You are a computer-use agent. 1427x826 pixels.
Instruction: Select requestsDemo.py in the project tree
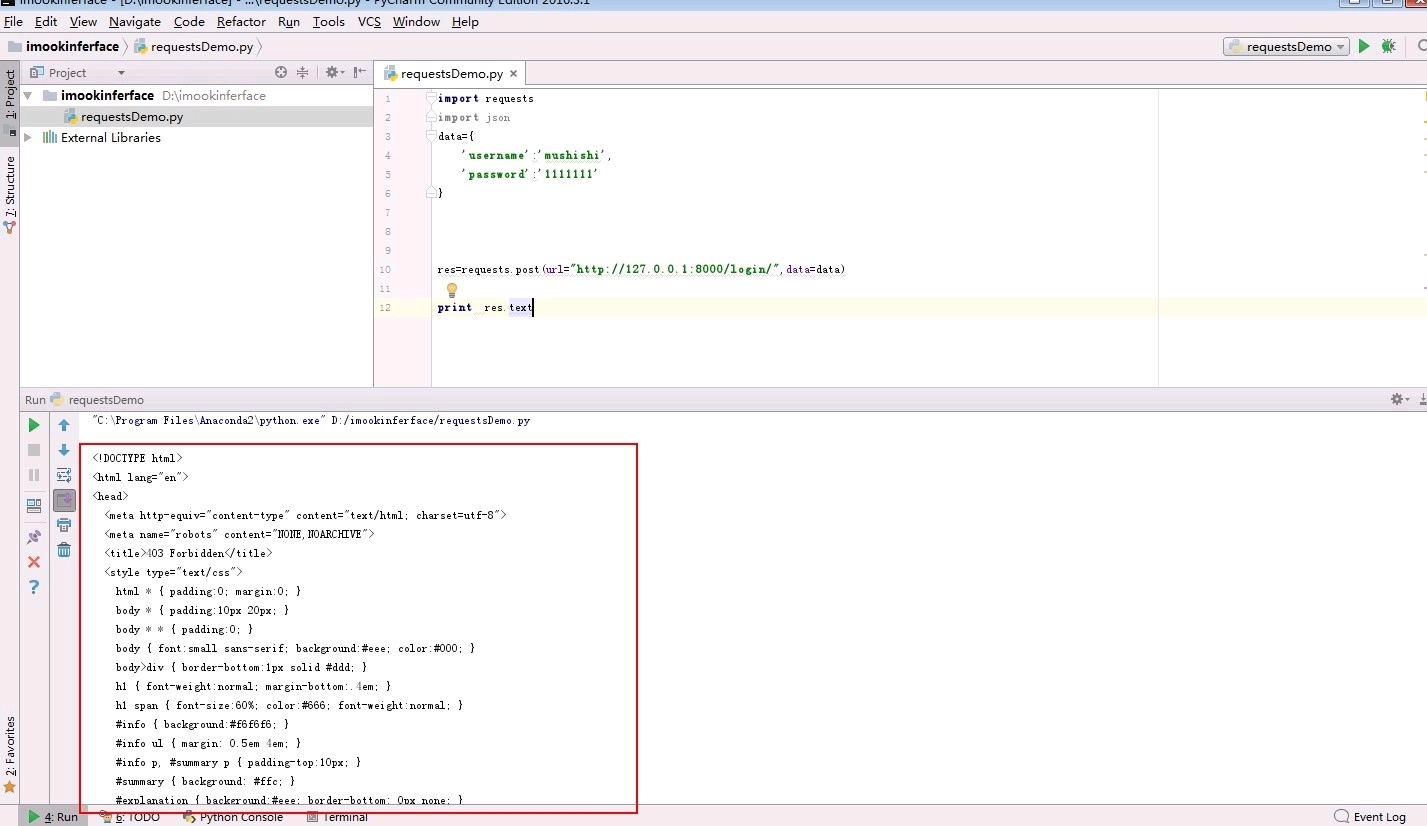(x=132, y=117)
